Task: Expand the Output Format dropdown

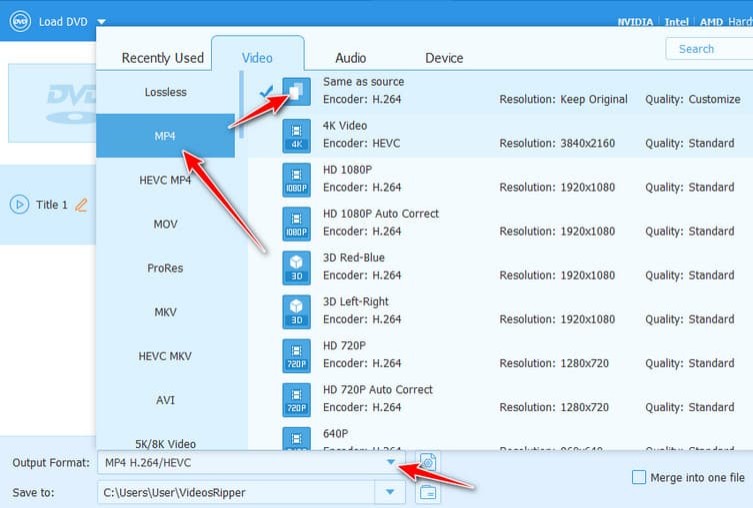Action: [x=391, y=462]
